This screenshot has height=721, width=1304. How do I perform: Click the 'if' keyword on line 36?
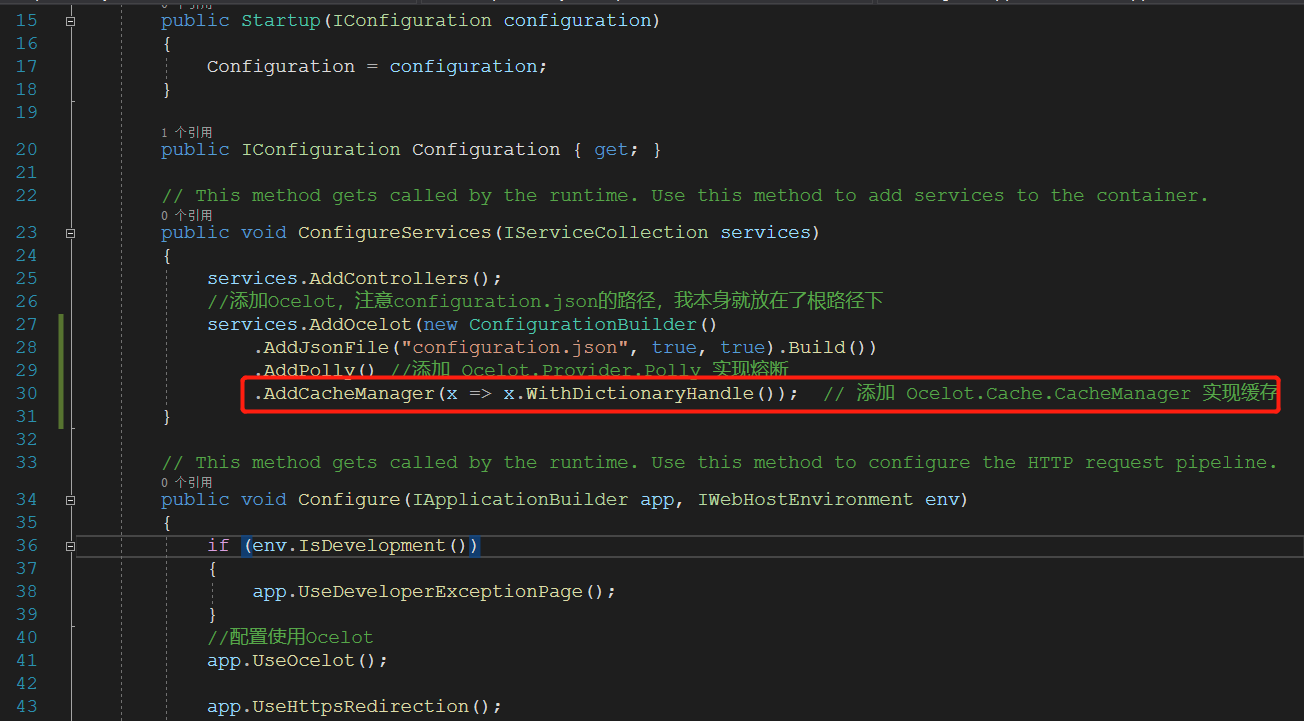(218, 546)
